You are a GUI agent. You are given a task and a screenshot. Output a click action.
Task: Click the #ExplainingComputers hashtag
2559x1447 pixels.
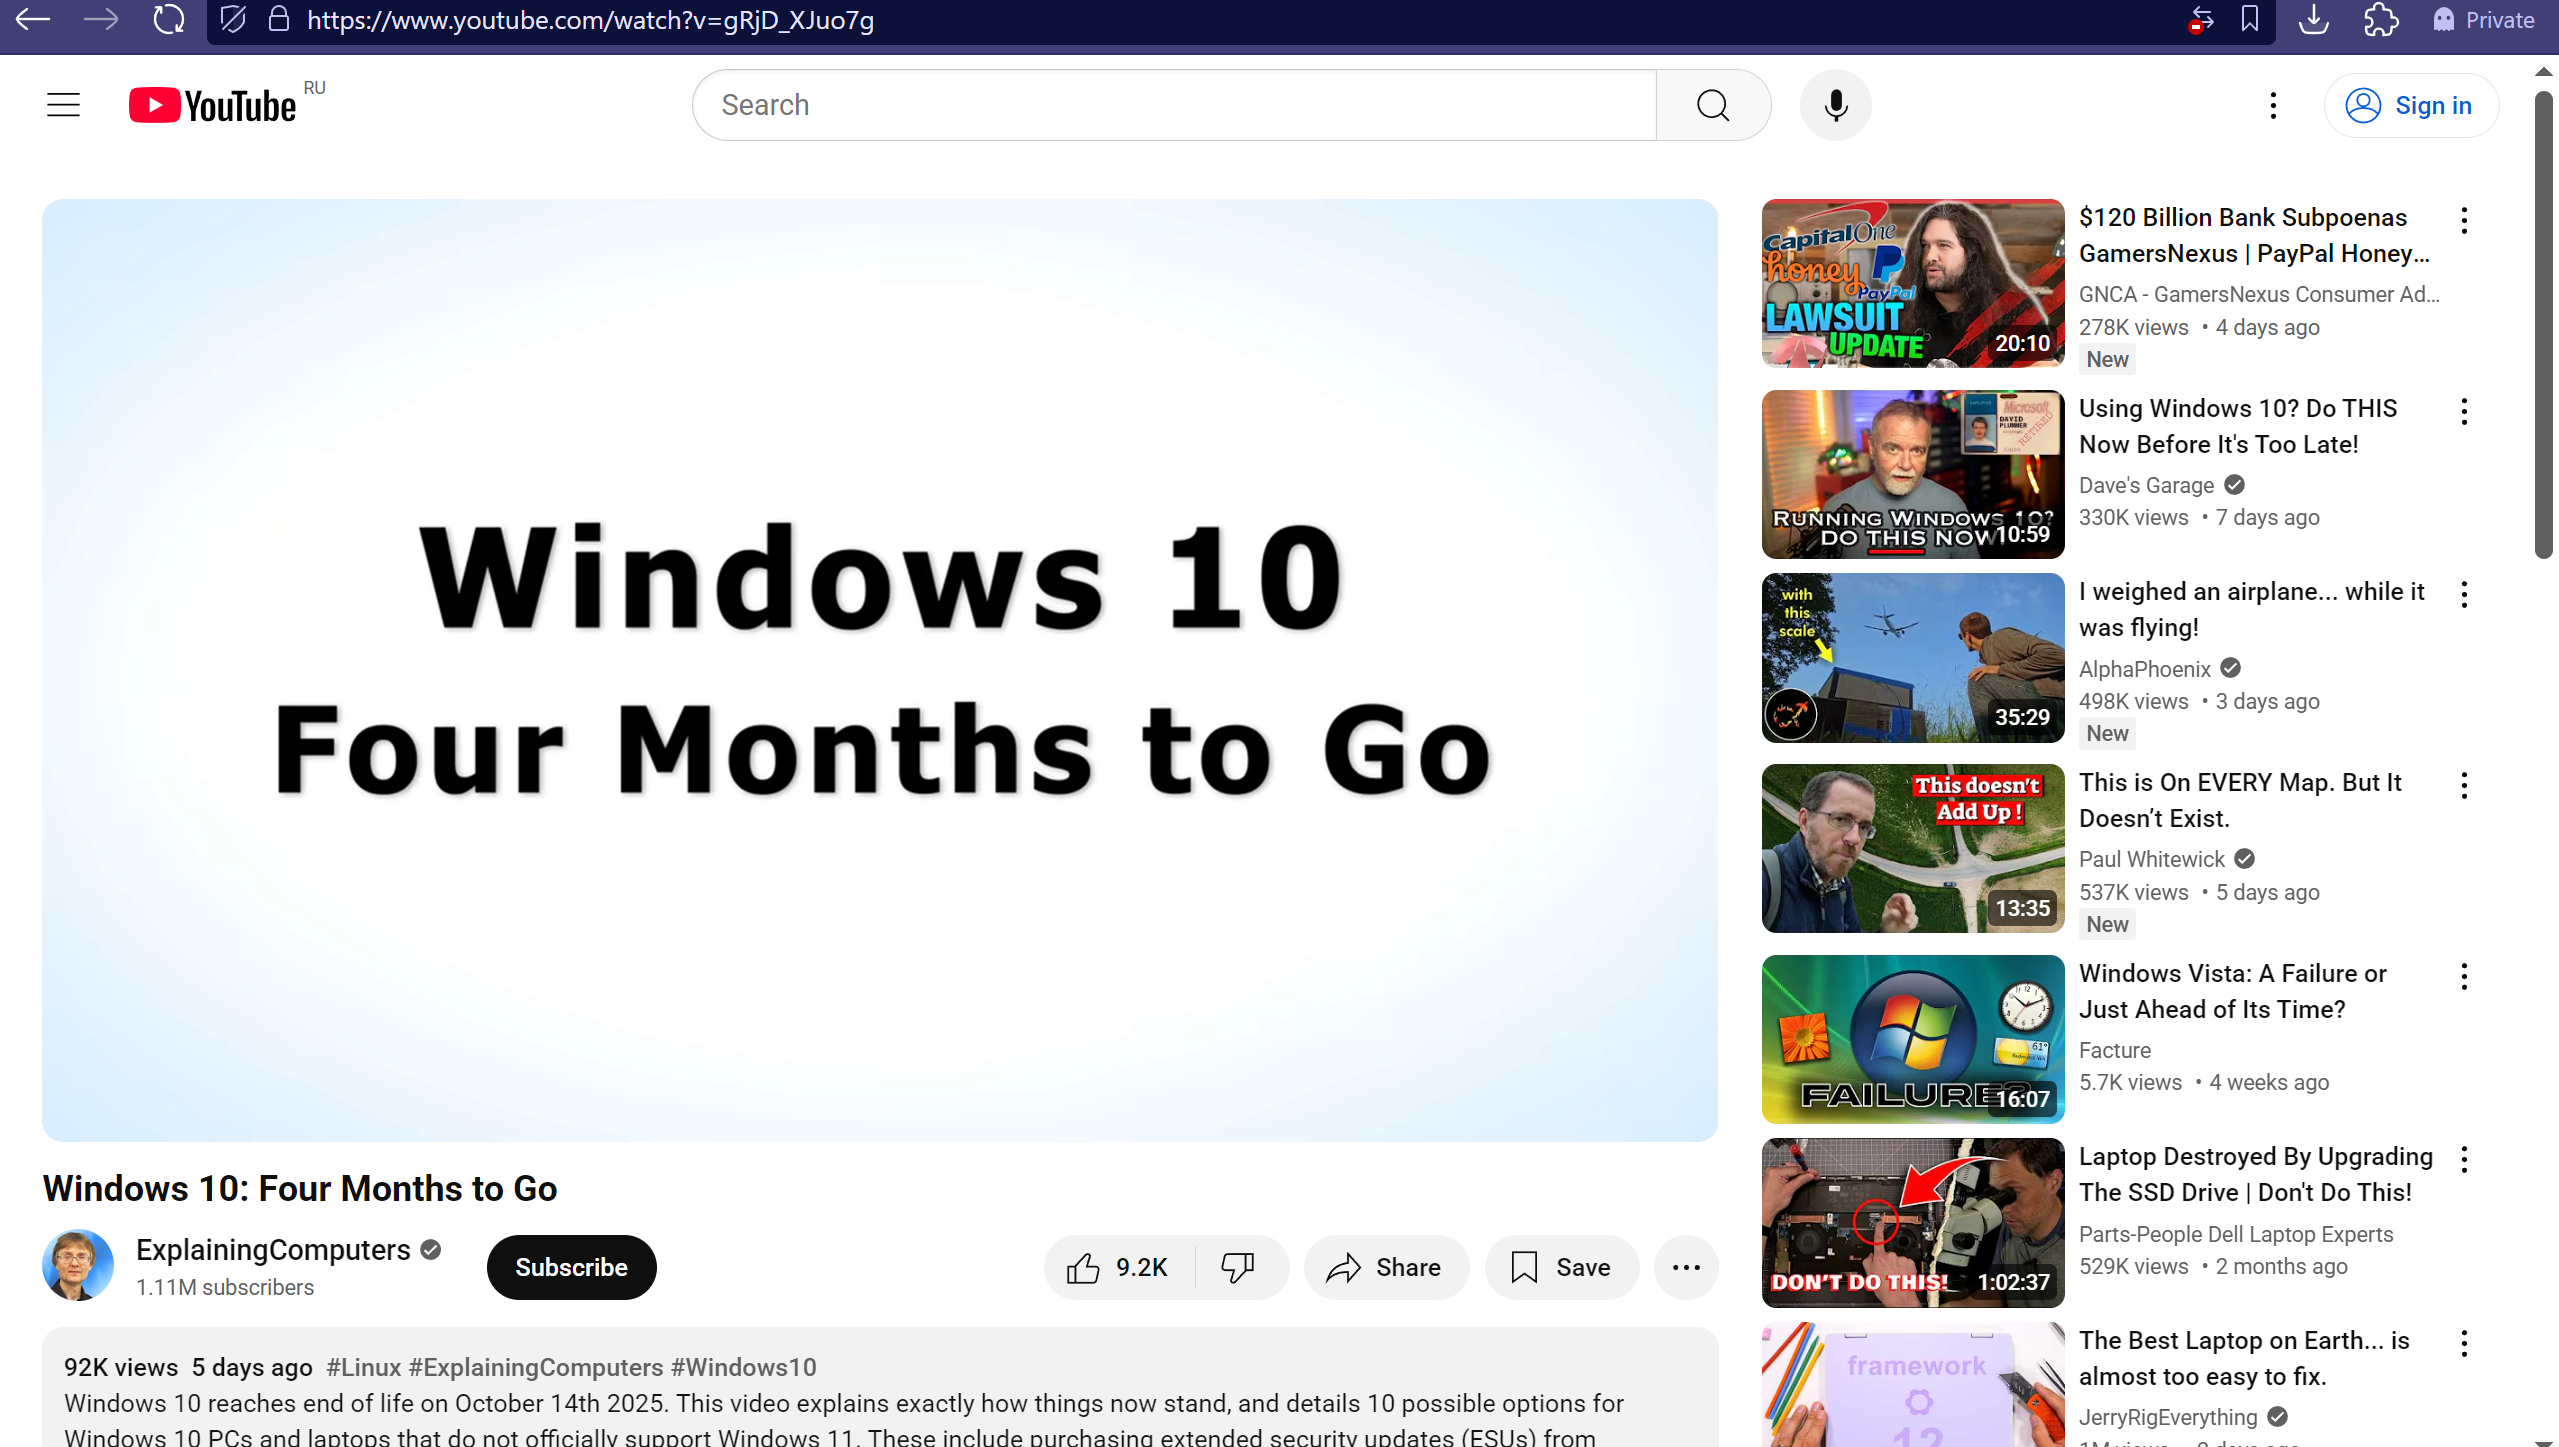tap(536, 1367)
